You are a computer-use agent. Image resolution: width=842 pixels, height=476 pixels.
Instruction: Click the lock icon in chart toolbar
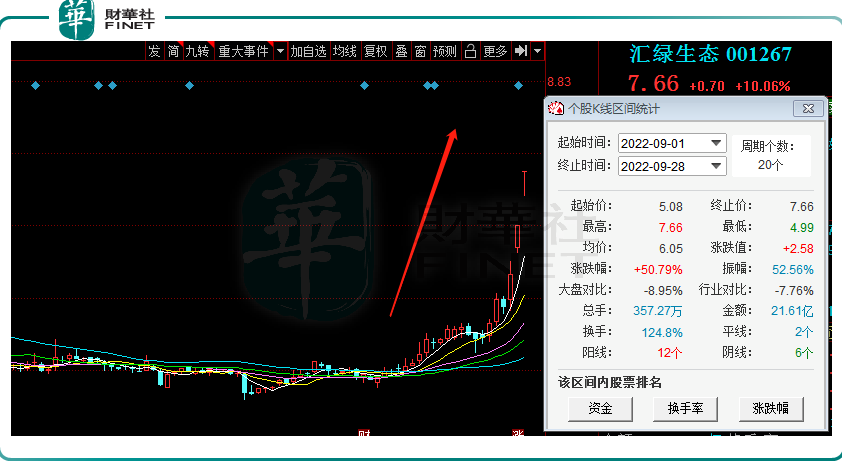(470, 51)
